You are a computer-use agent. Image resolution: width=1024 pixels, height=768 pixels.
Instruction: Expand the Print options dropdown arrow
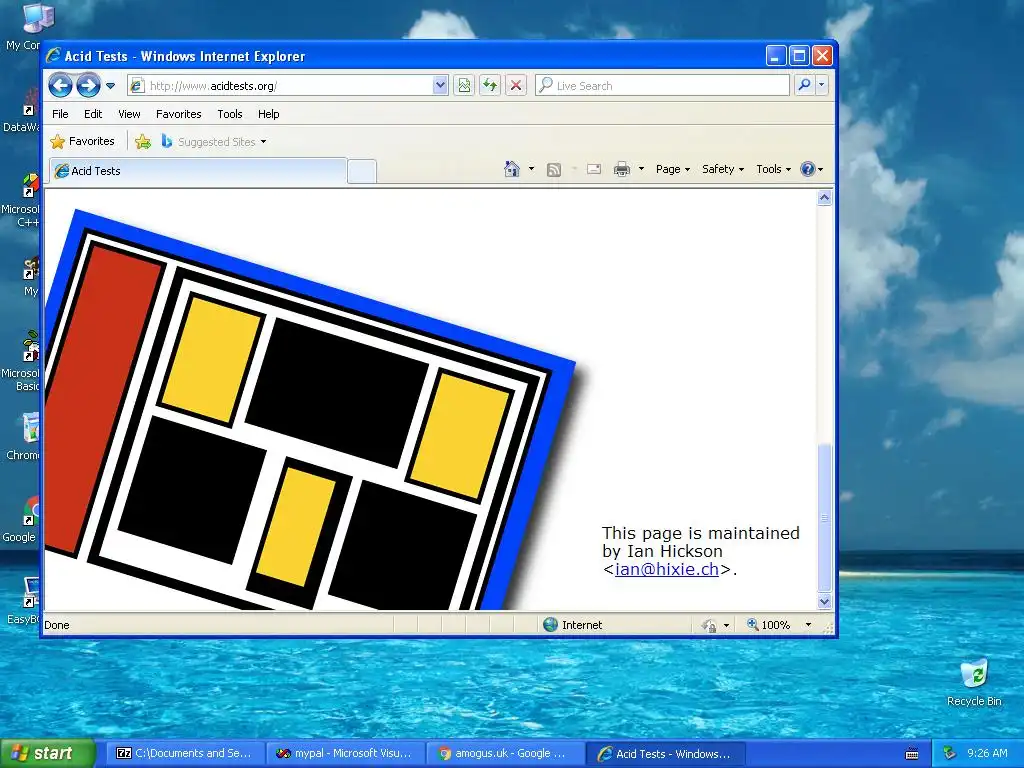click(x=641, y=169)
